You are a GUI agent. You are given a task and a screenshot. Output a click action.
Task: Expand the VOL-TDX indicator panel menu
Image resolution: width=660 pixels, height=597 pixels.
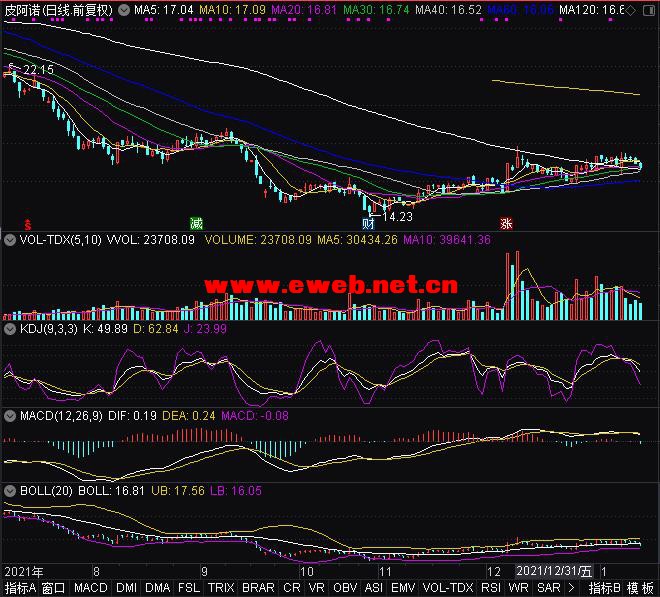(x=8, y=240)
